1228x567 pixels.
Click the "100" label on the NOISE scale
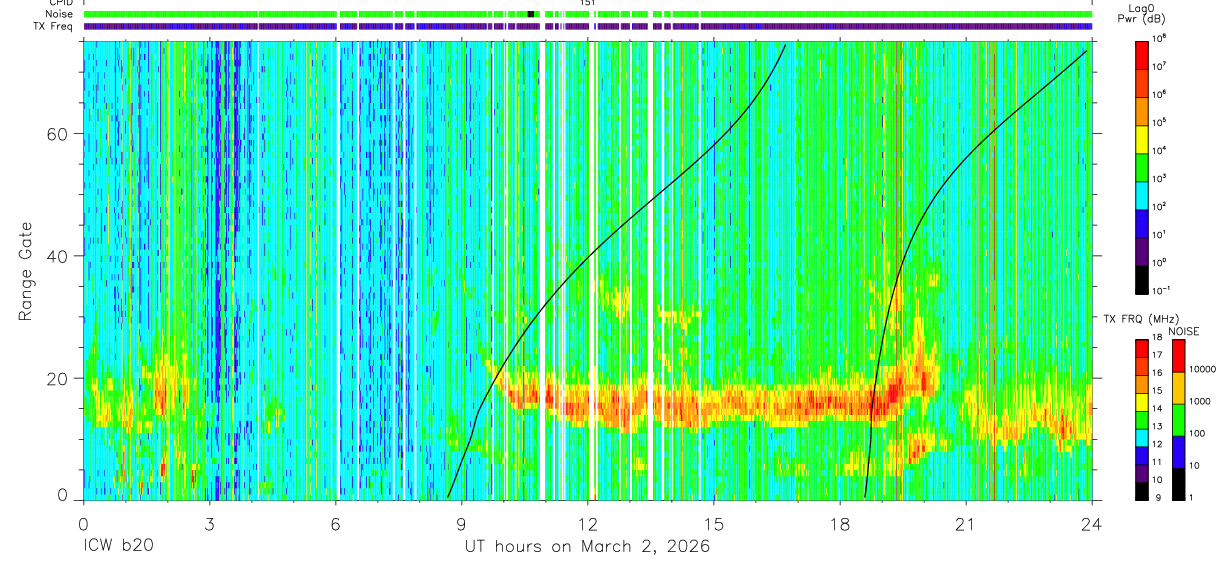click(x=1197, y=434)
